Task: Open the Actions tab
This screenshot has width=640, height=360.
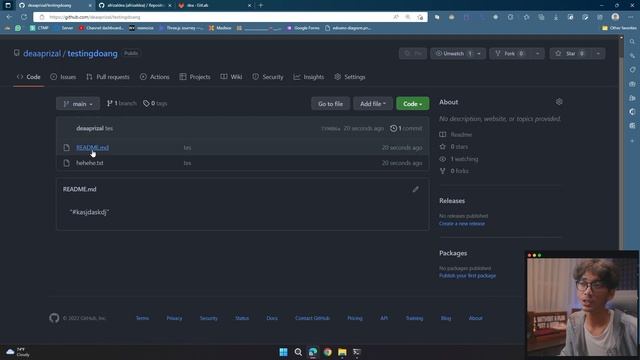Action: pos(155,77)
